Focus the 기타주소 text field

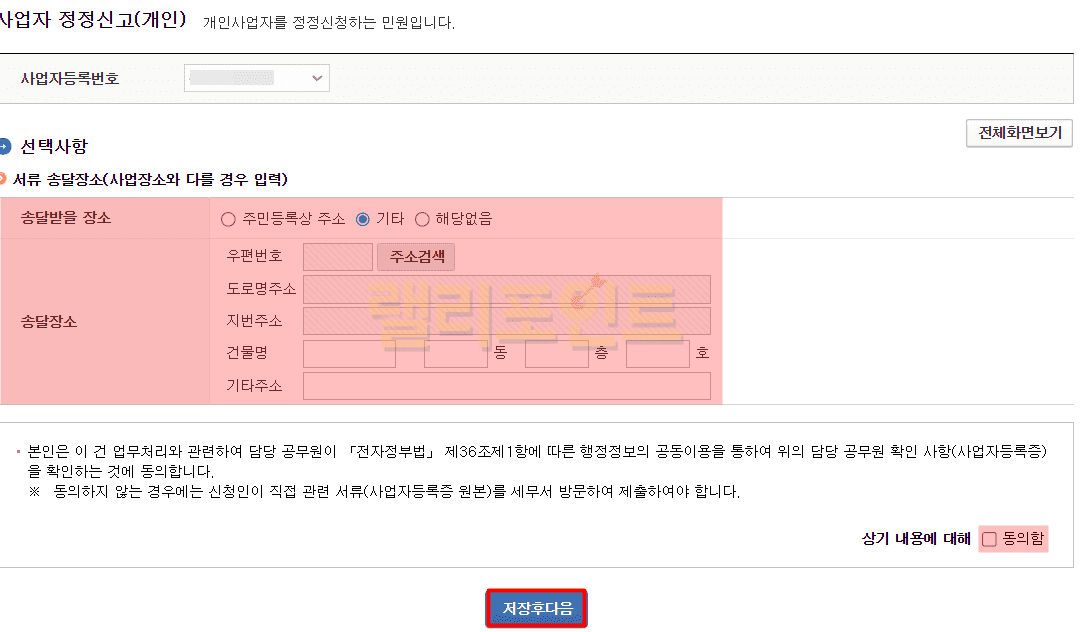coord(506,386)
